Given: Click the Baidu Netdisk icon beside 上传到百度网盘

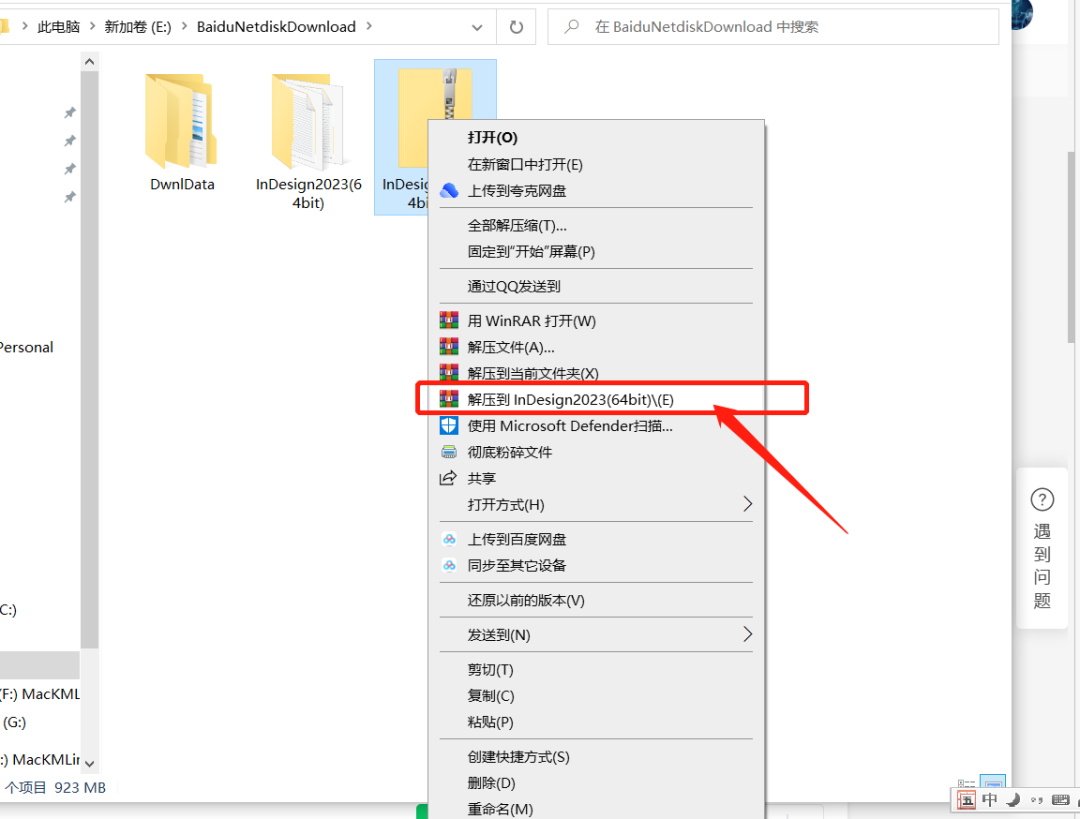Looking at the screenshot, I should [450, 538].
